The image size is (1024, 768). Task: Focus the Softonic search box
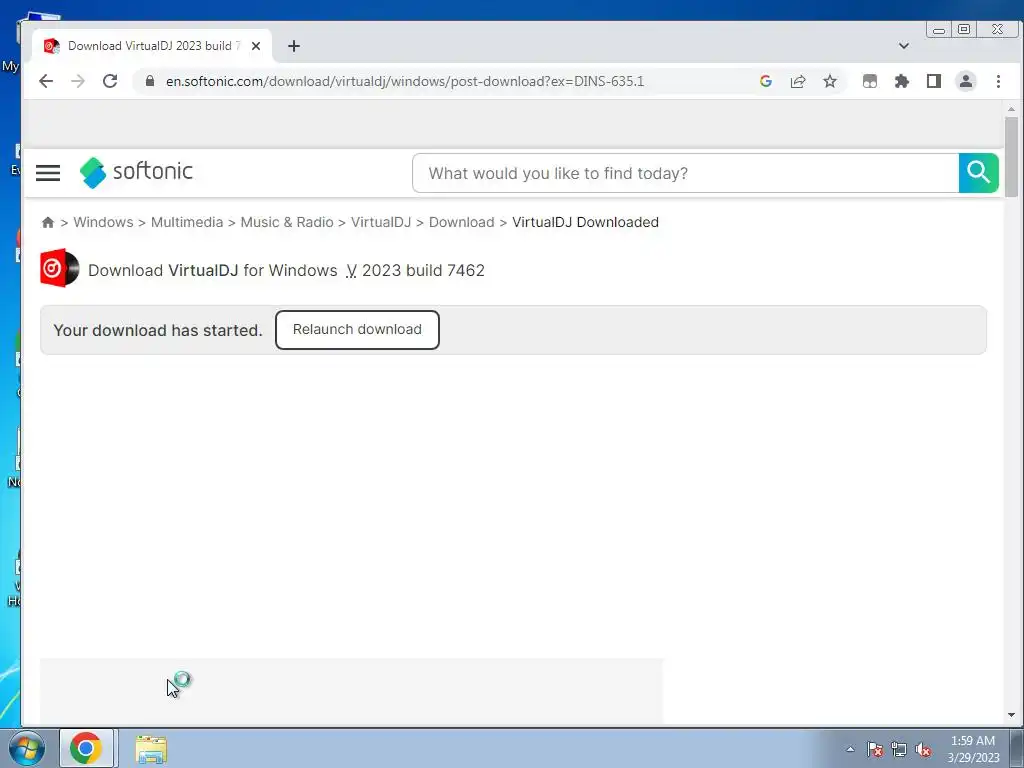pyautogui.click(x=686, y=173)
